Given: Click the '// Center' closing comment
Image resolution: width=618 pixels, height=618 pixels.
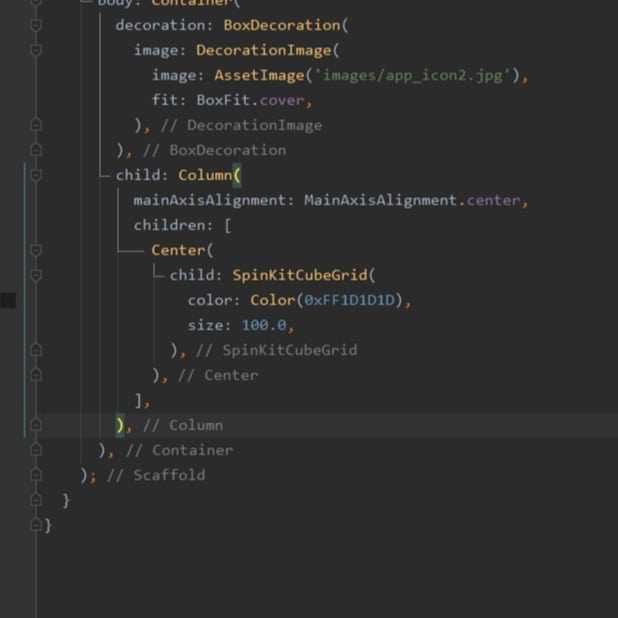Looking at the screenshot, I should [x=218, y=375].
